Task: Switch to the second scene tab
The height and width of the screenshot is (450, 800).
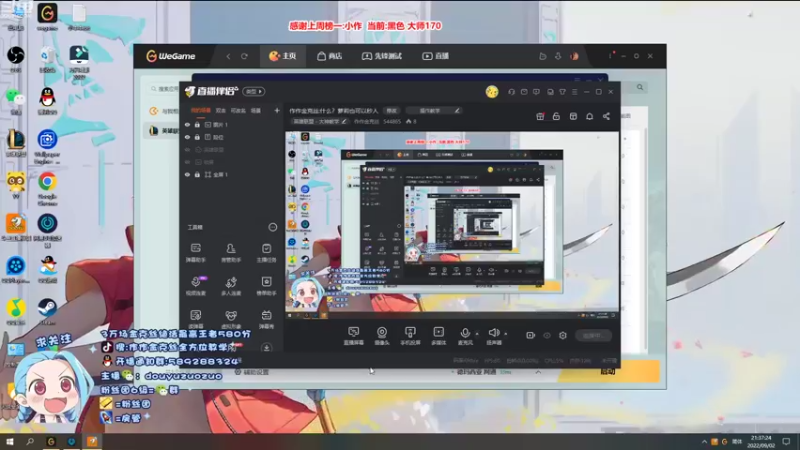Action: (x=220, y=110)
